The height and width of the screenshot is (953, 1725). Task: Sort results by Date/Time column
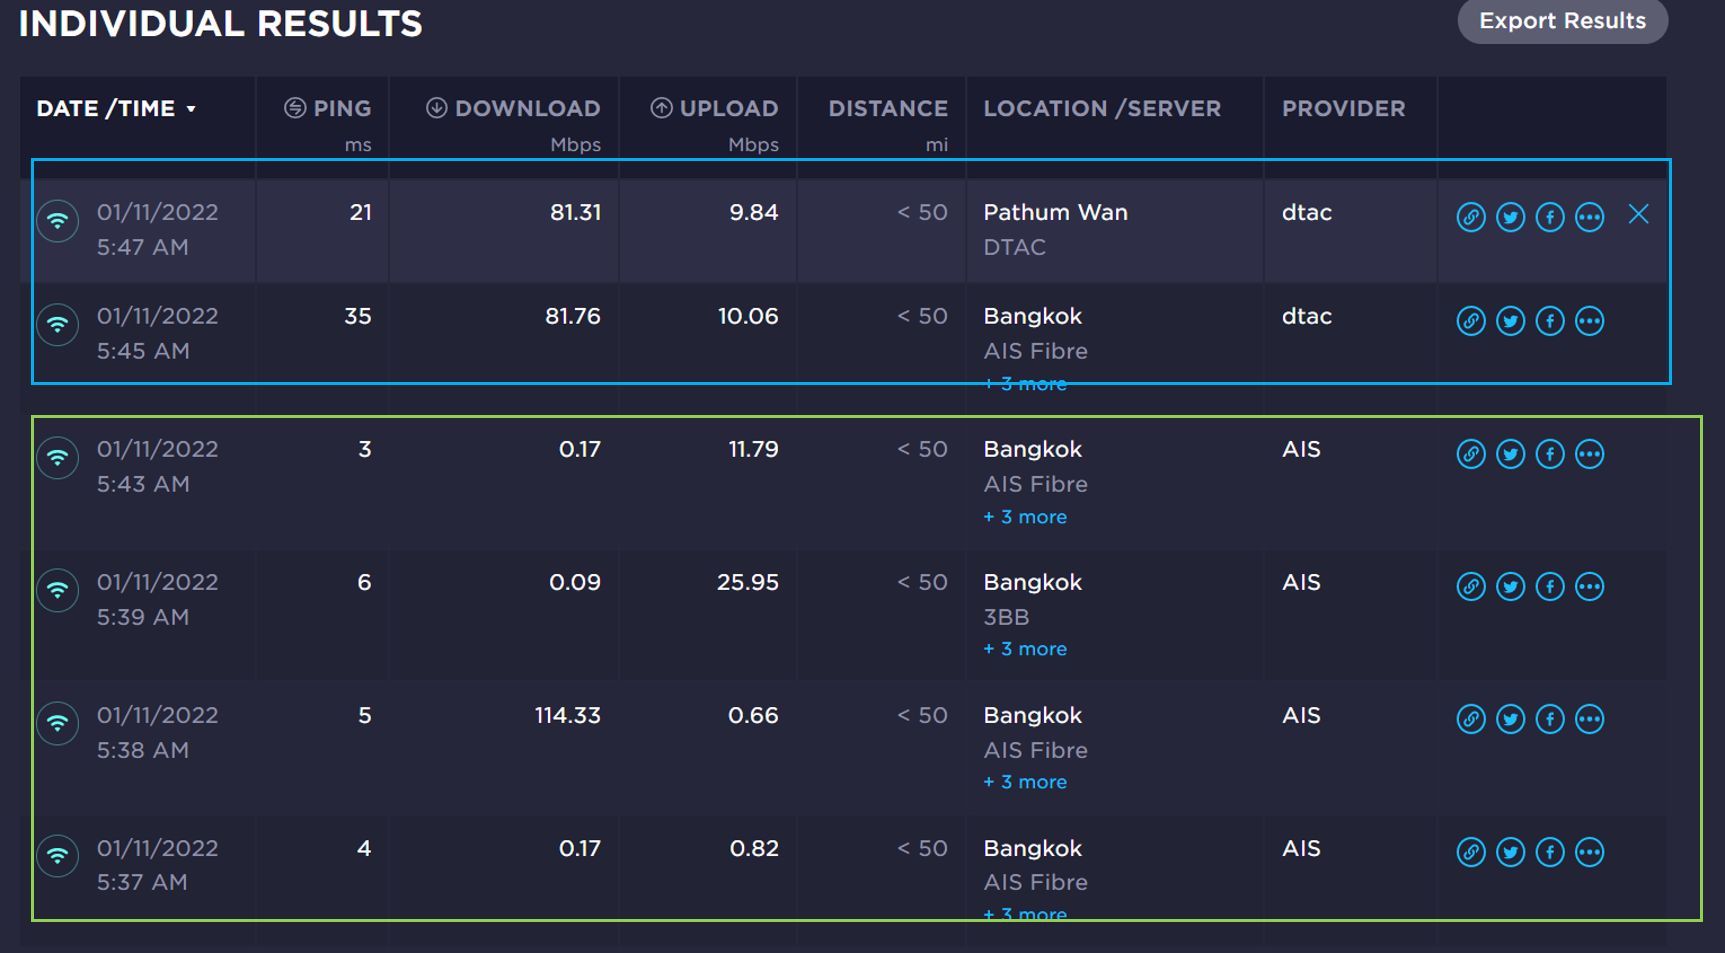pos(116,108)
